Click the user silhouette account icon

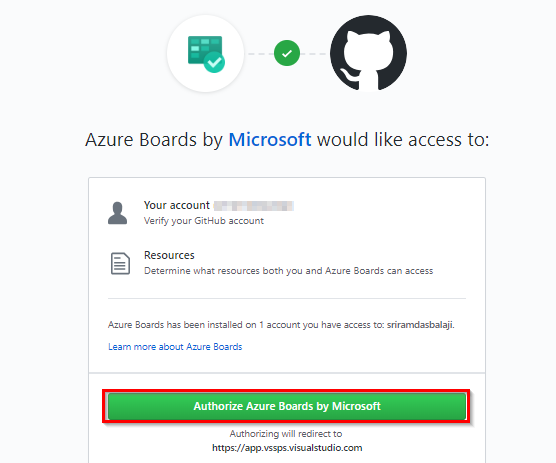[117, 213]
